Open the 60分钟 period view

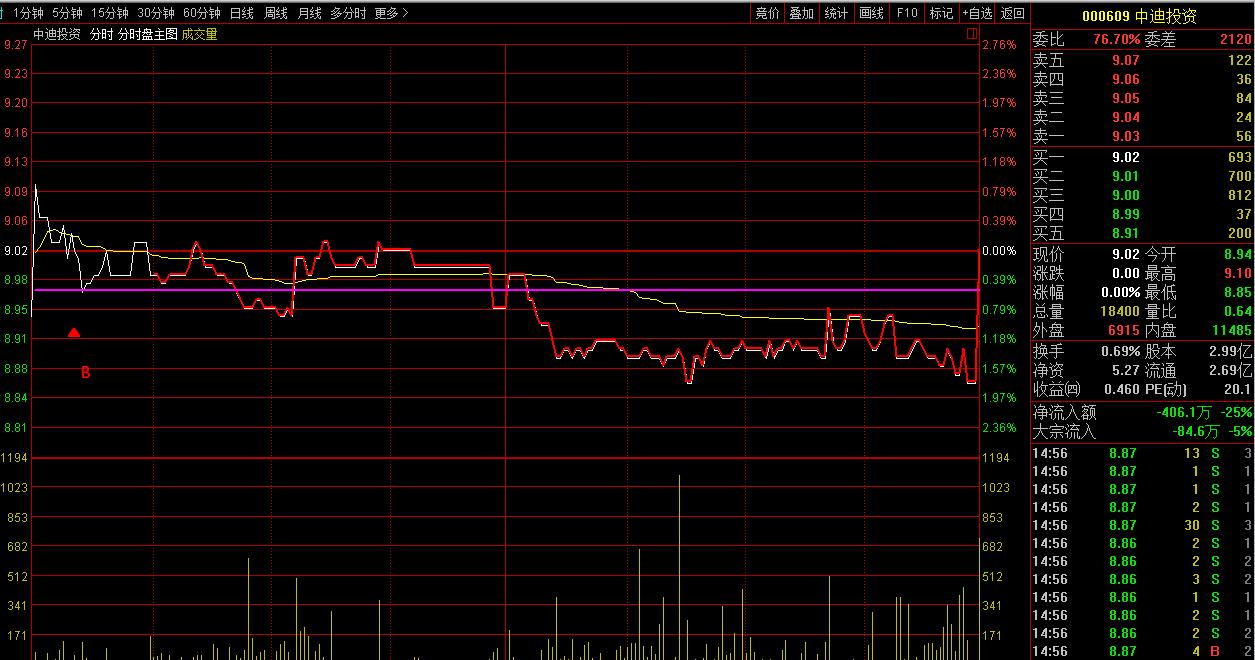point(202,13)
